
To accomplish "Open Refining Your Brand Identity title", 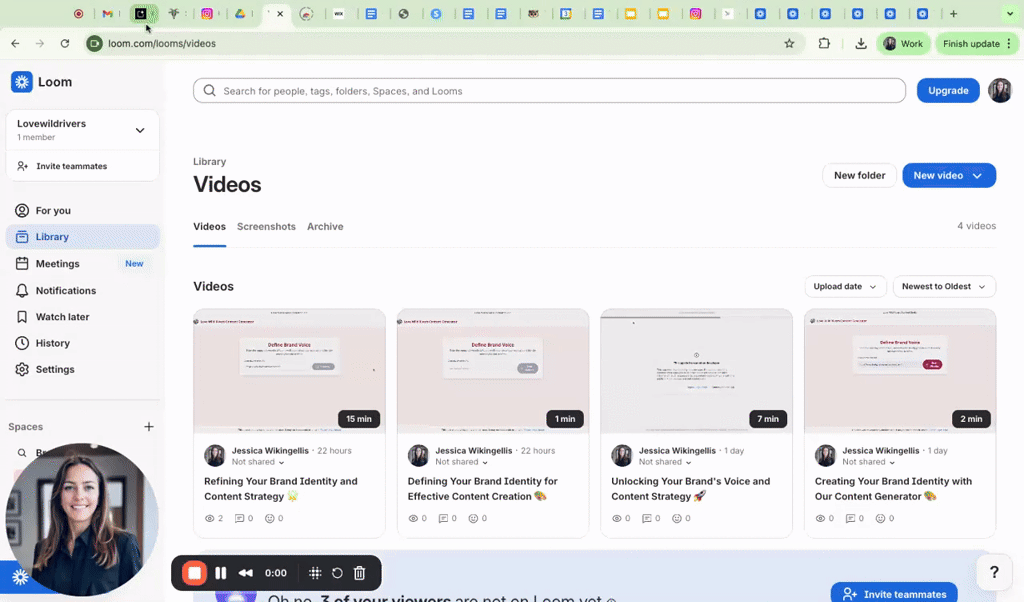I will coord(281,488).
